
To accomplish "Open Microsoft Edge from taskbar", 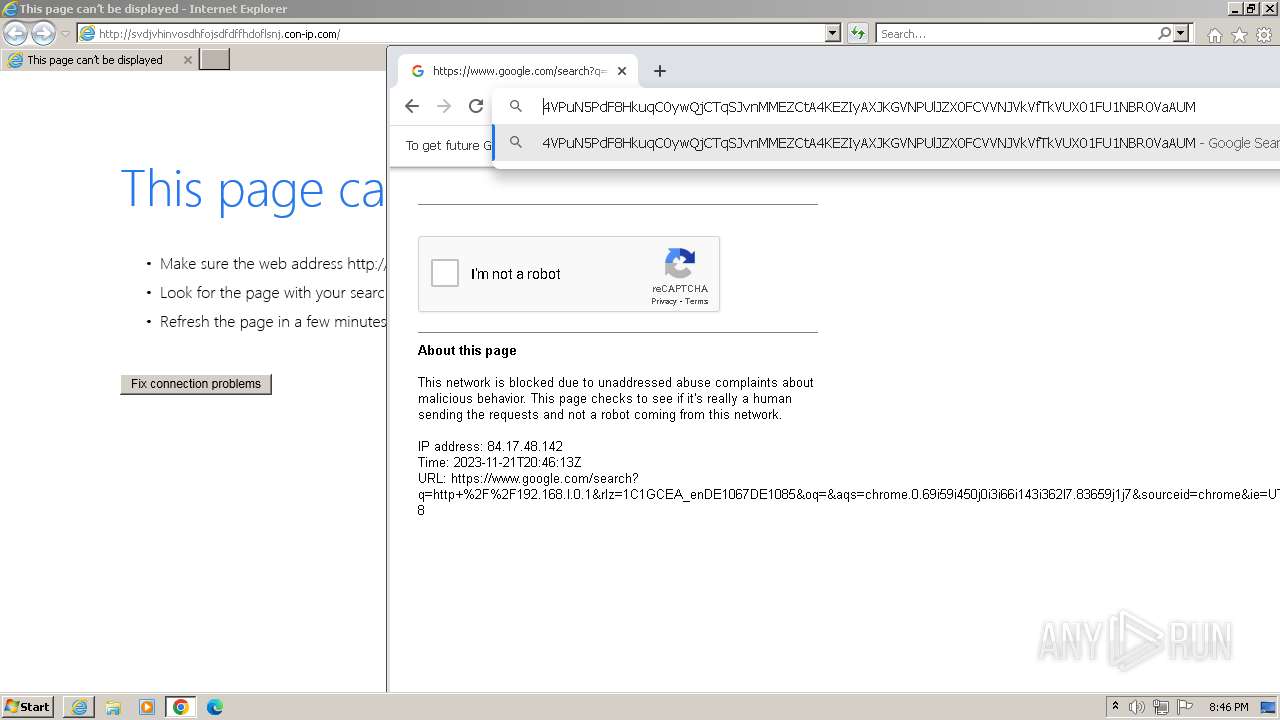I will click(x=215, y=707).
